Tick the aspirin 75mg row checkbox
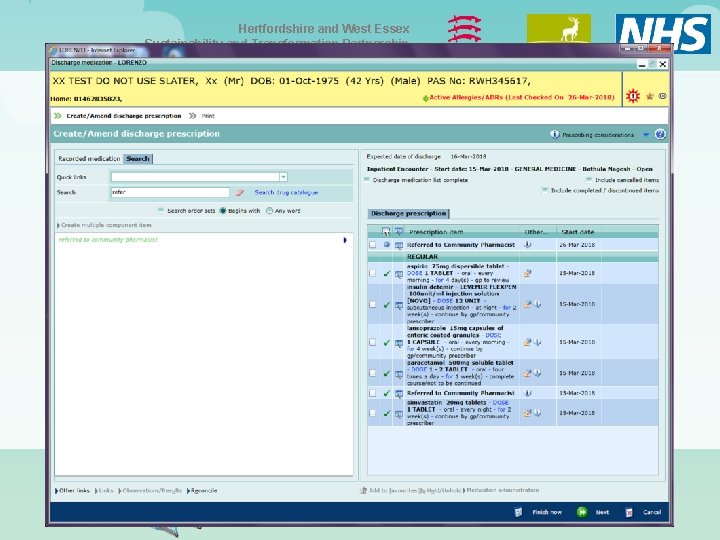The height and width of the screenshot is (540, 720). coord(372,273)
